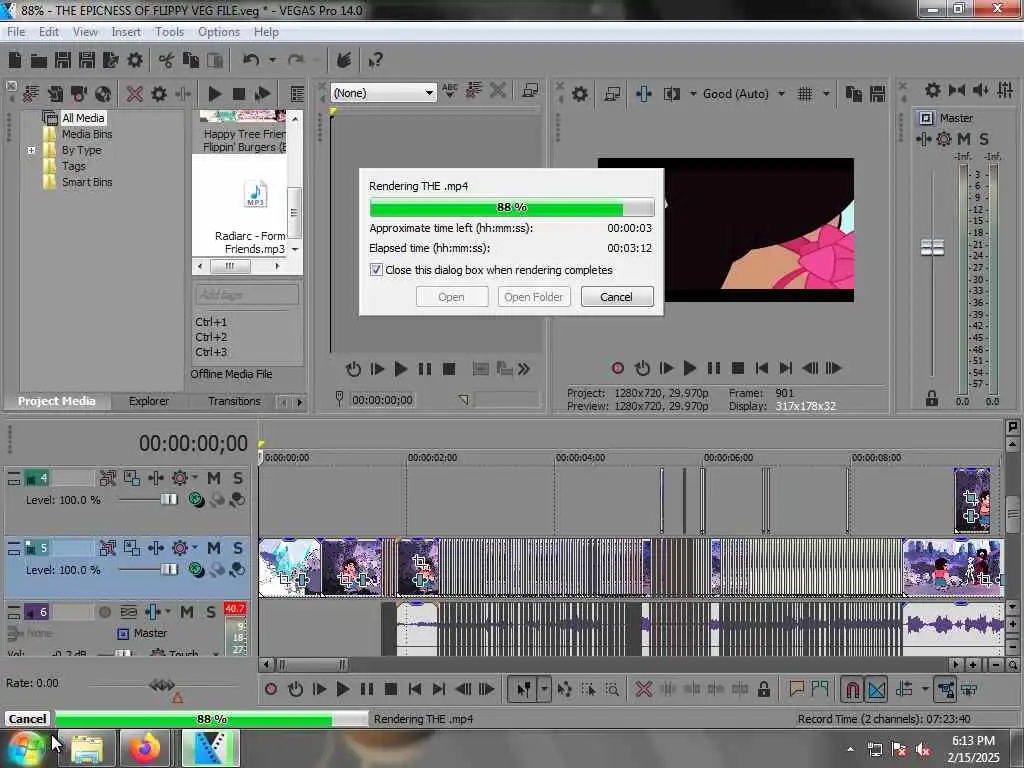Get media from web globe icon
The width and height of the screenshot is (1024, 768).
[103, 93]
